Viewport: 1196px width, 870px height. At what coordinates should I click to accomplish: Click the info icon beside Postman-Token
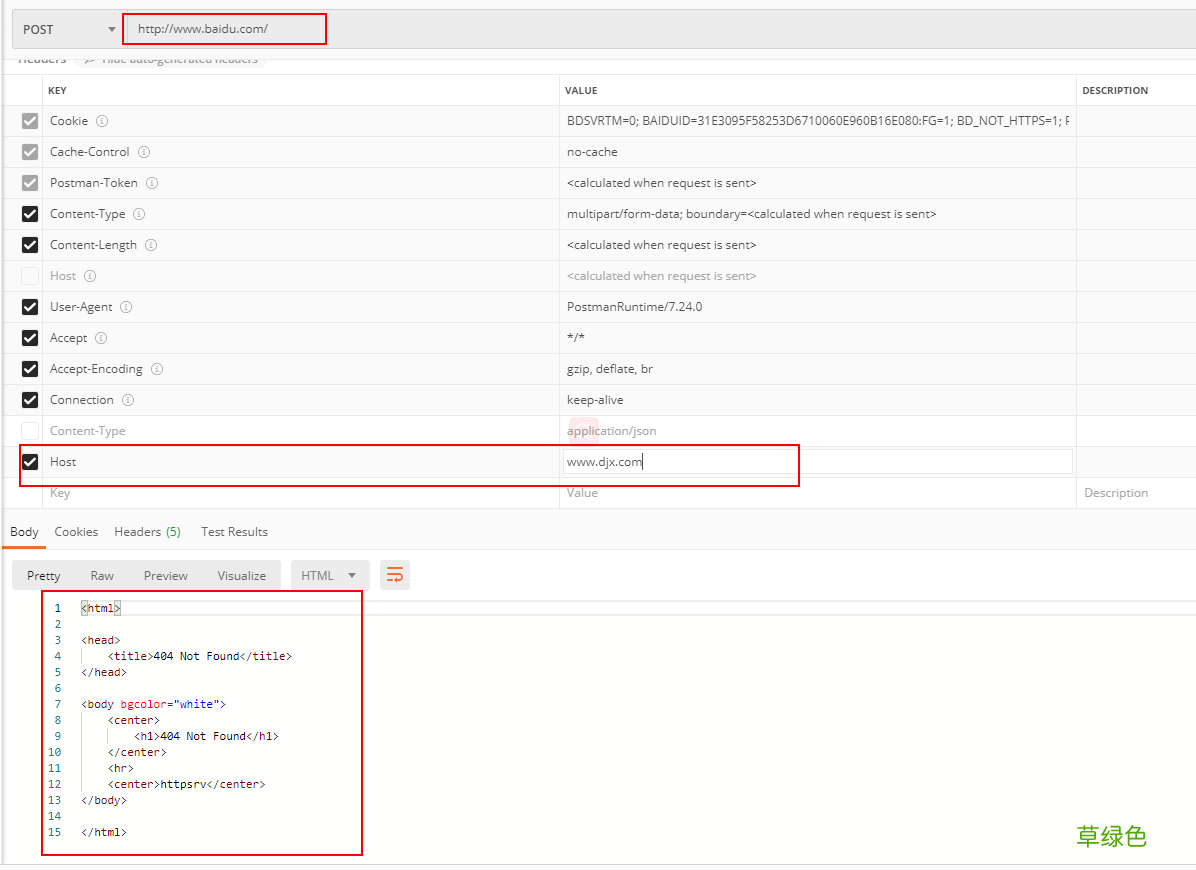pos(152,183)
